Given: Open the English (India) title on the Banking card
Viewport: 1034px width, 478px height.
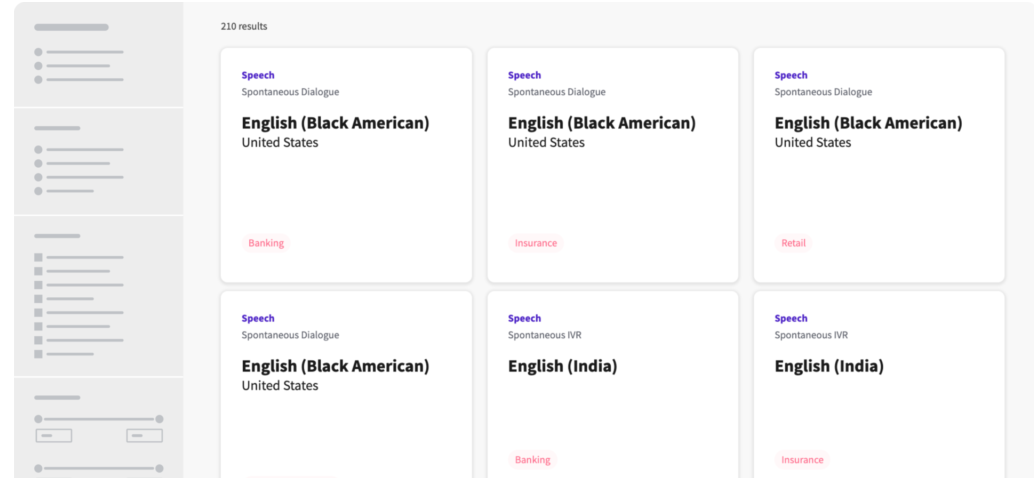Looking at the screenshot, I should 562,367.
